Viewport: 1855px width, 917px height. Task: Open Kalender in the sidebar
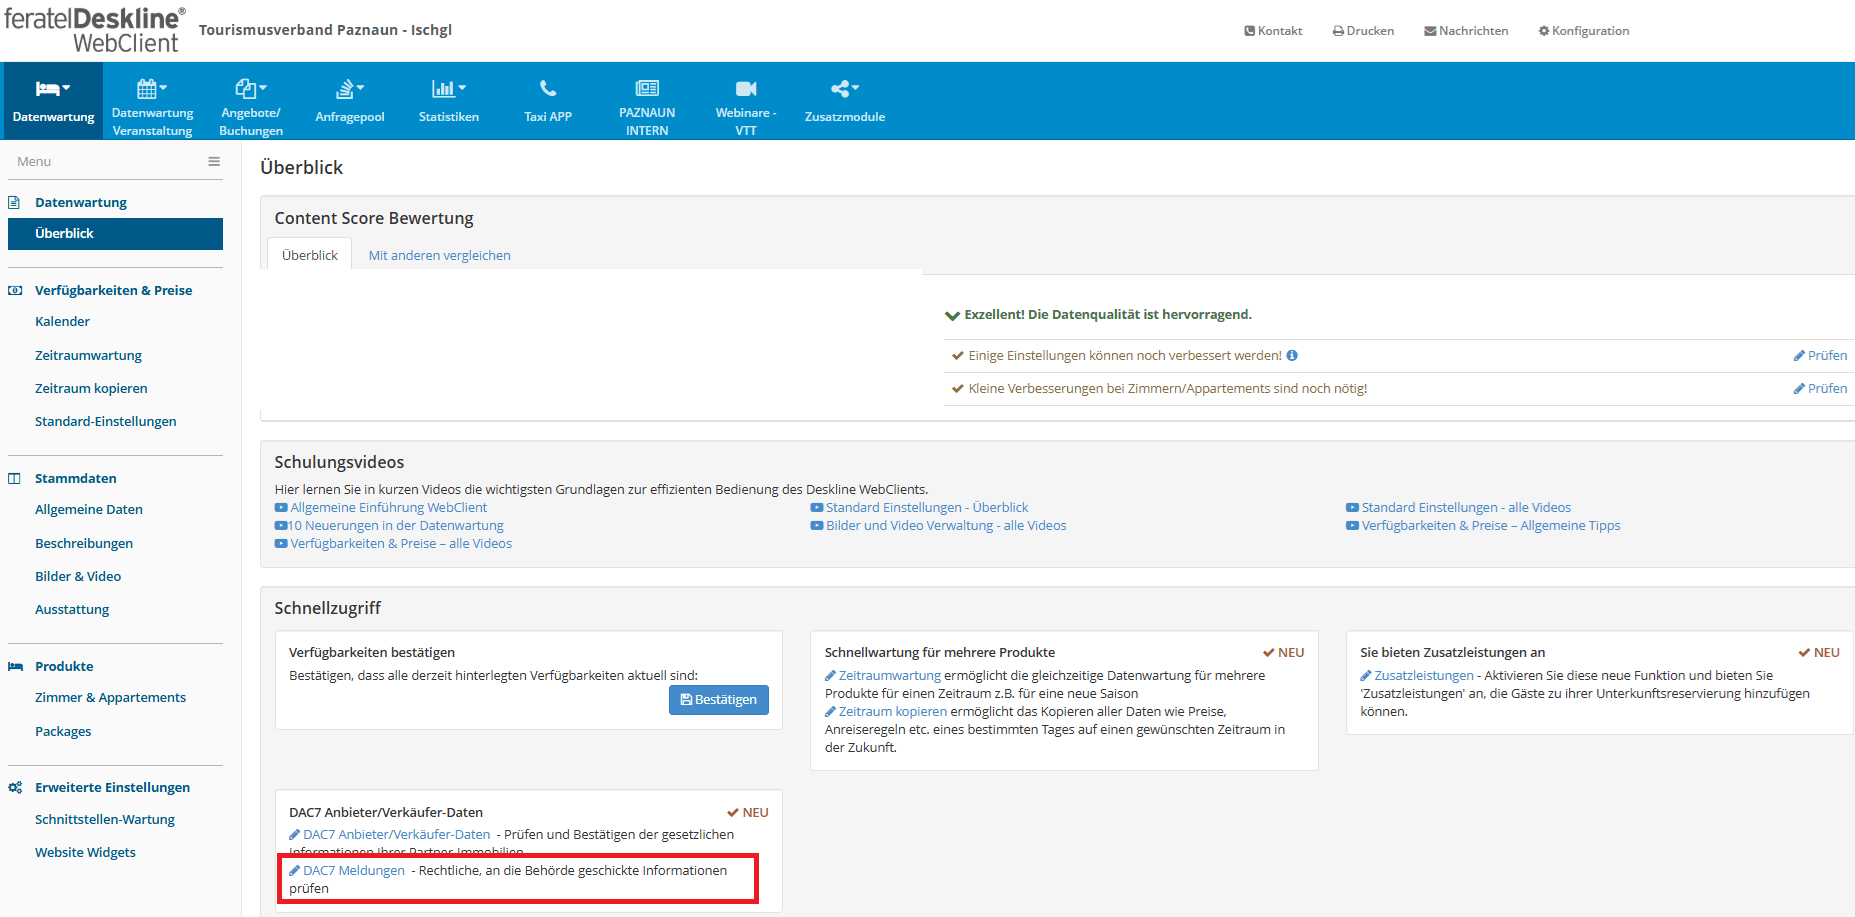click(62, 321)
